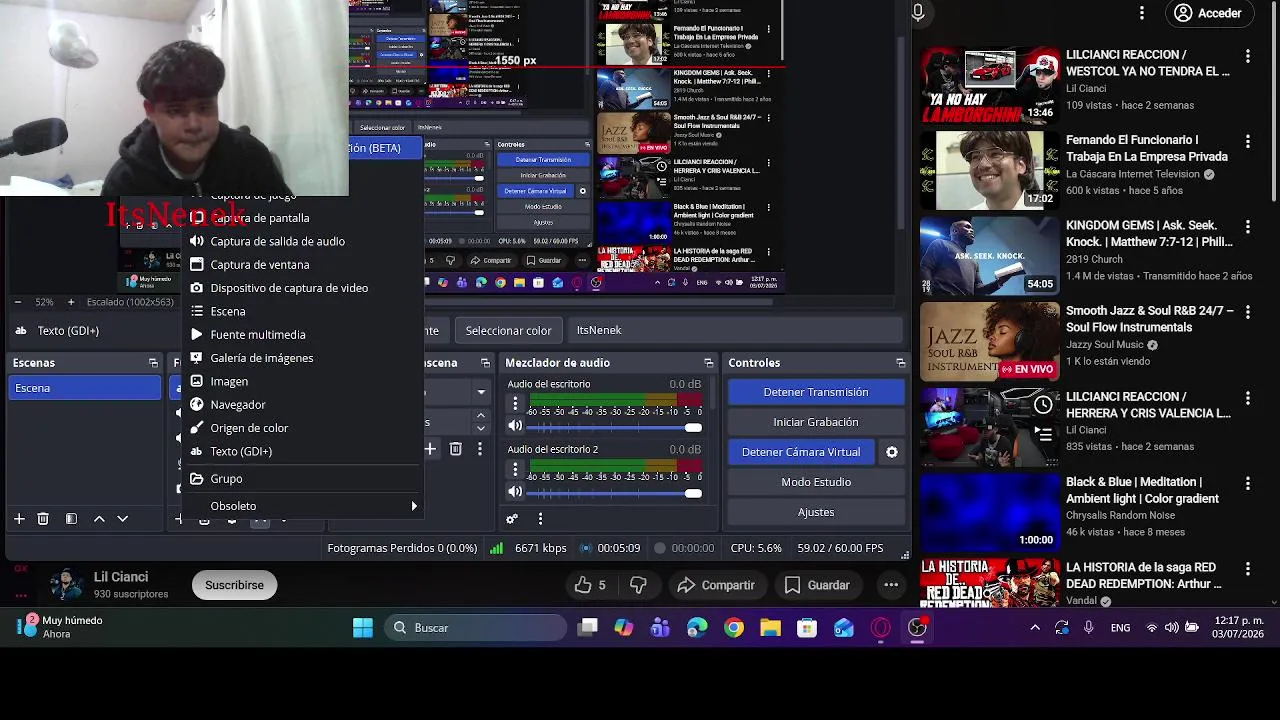
Task: Undock the Controles panel
Action: coord(900,363)
